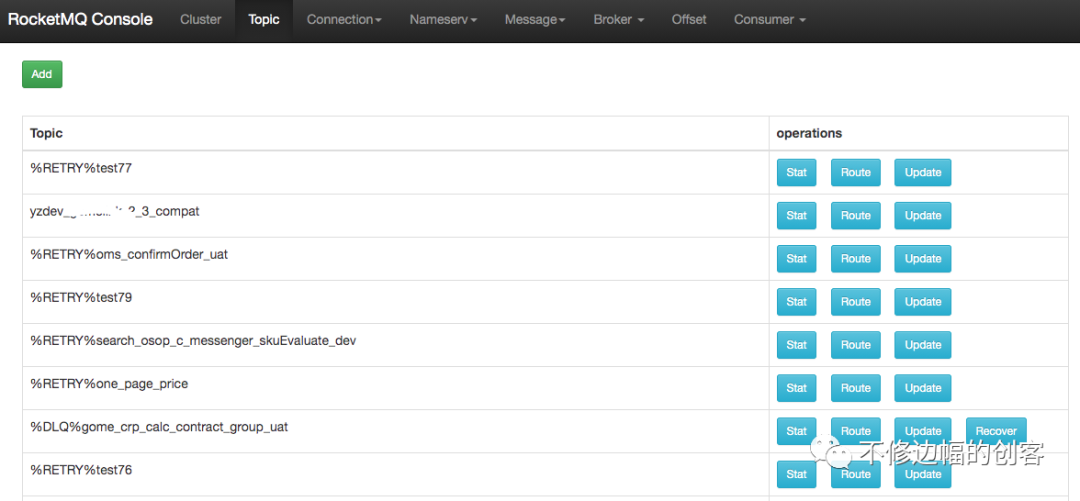Click Update for the %DLQ%gome_crp topic
This screenshot has height=501, width=1080.
pyautogui.click(x=922, y=431)
